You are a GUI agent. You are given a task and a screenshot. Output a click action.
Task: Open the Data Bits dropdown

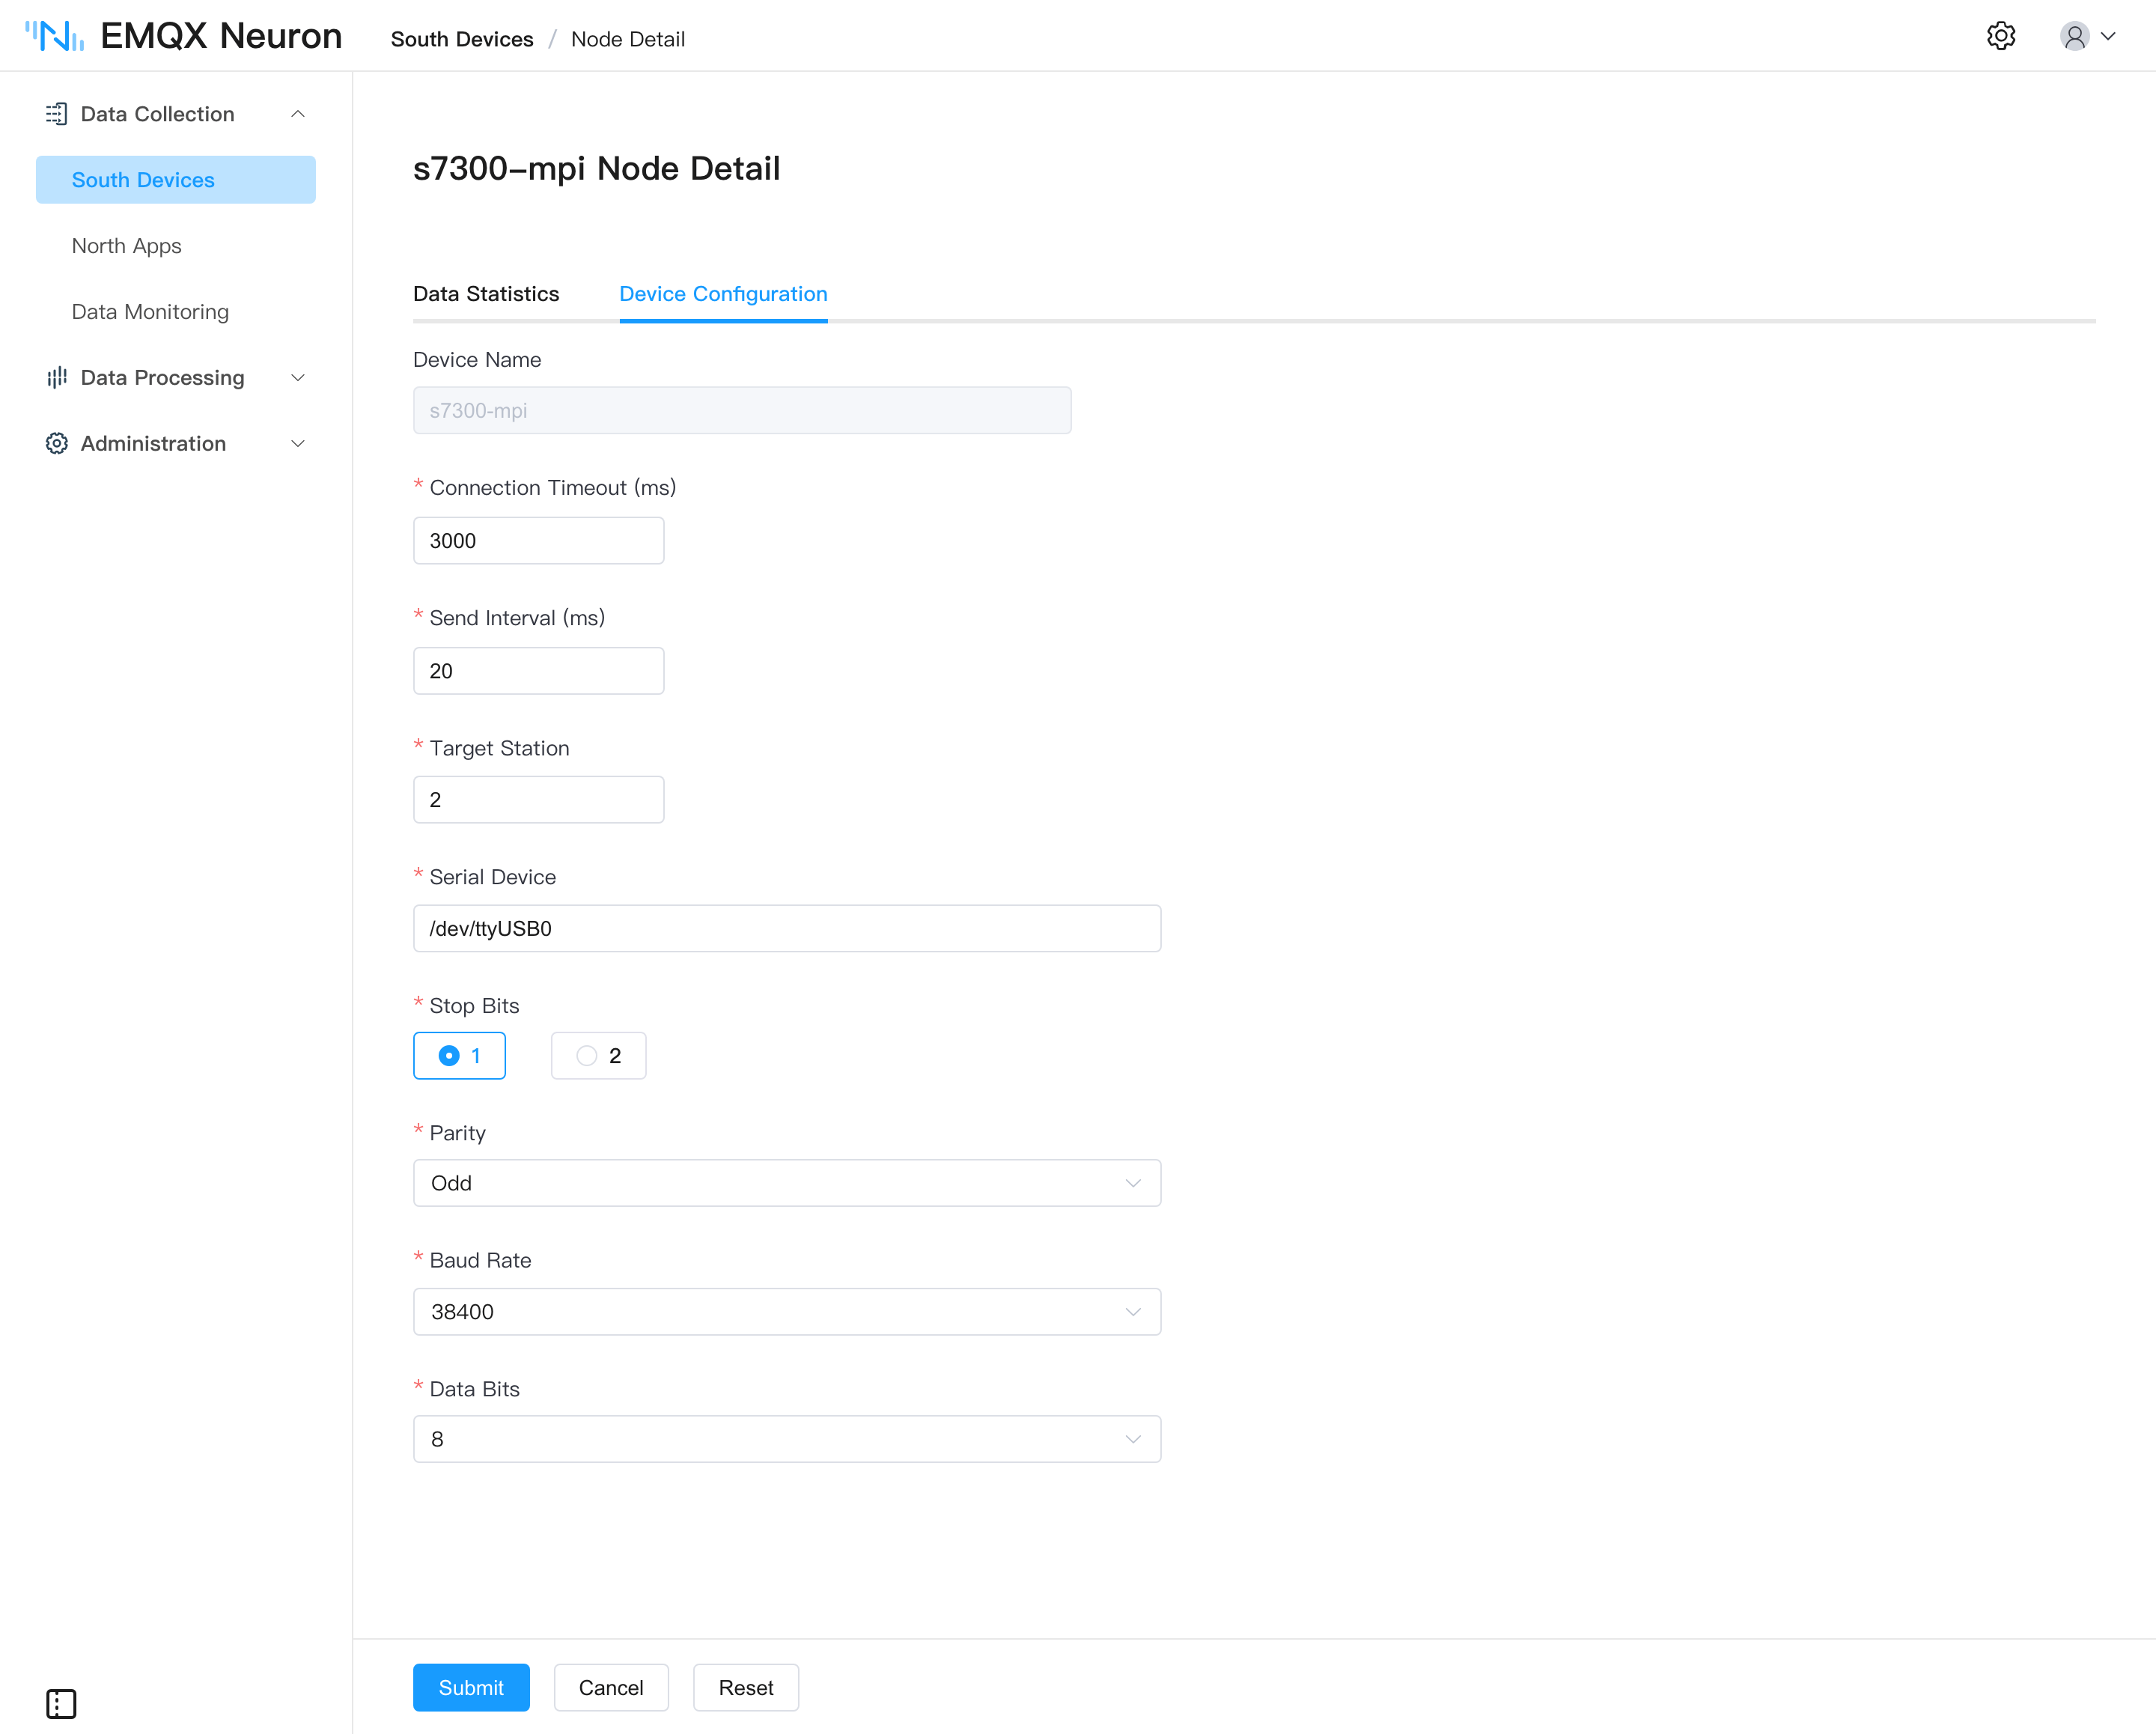coord(787,1439)
